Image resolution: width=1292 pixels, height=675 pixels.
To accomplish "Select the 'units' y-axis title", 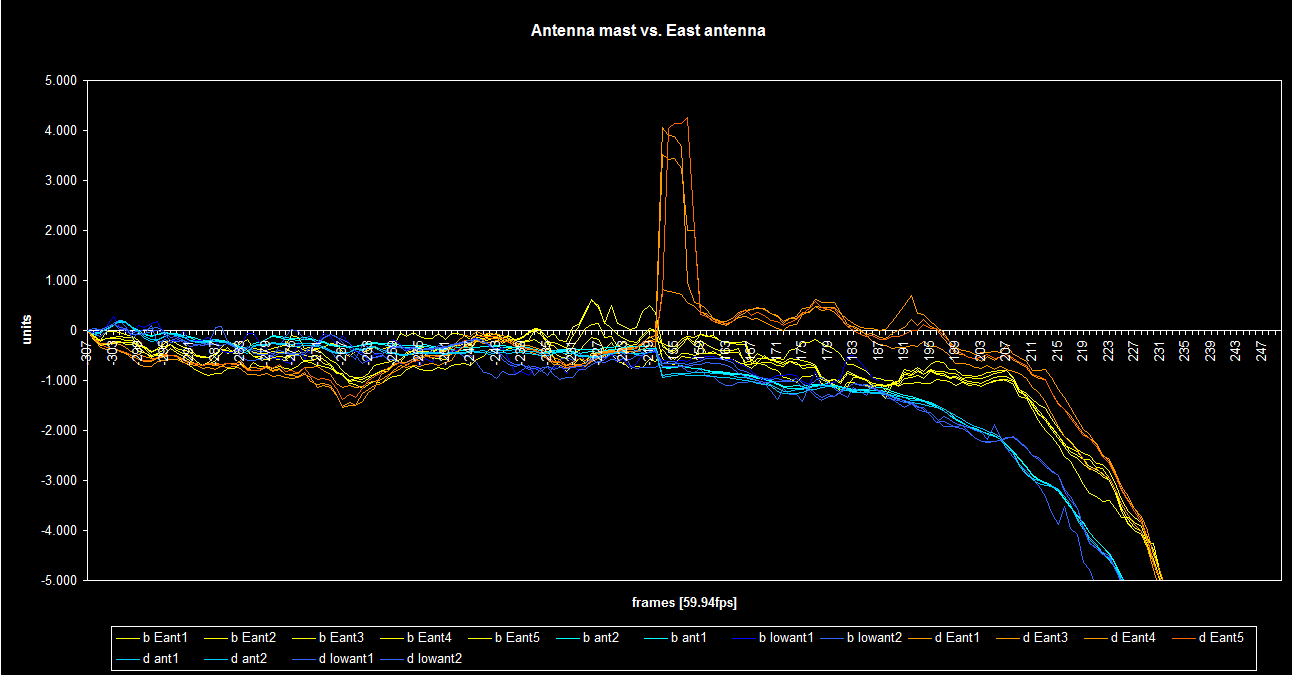I will point(29,331).
